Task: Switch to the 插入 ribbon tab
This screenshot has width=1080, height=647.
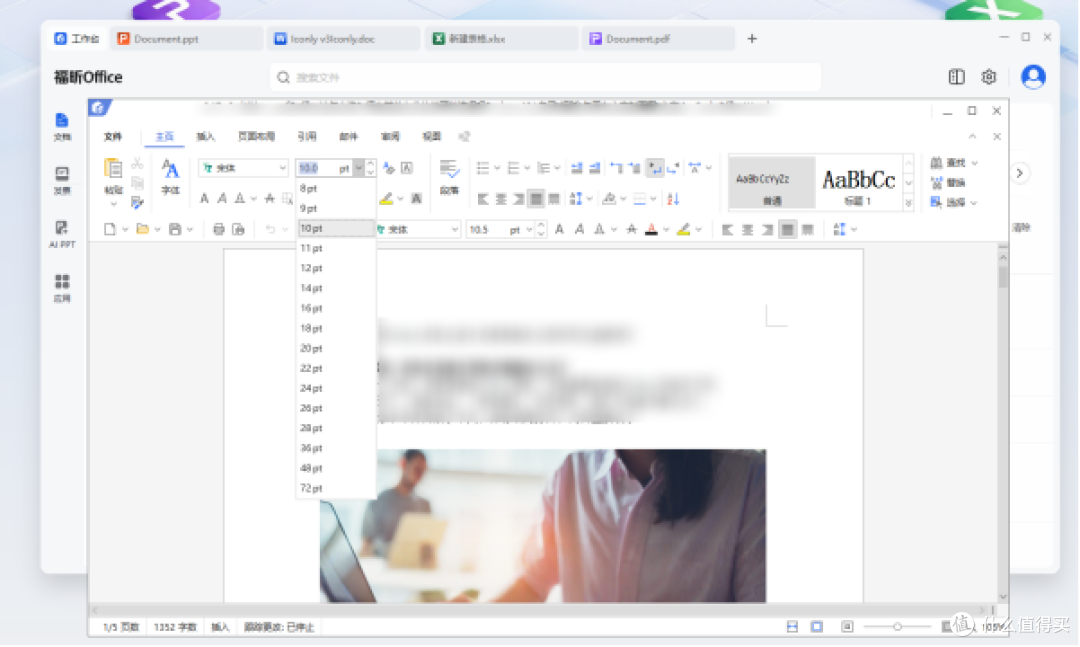Action: 205,136
